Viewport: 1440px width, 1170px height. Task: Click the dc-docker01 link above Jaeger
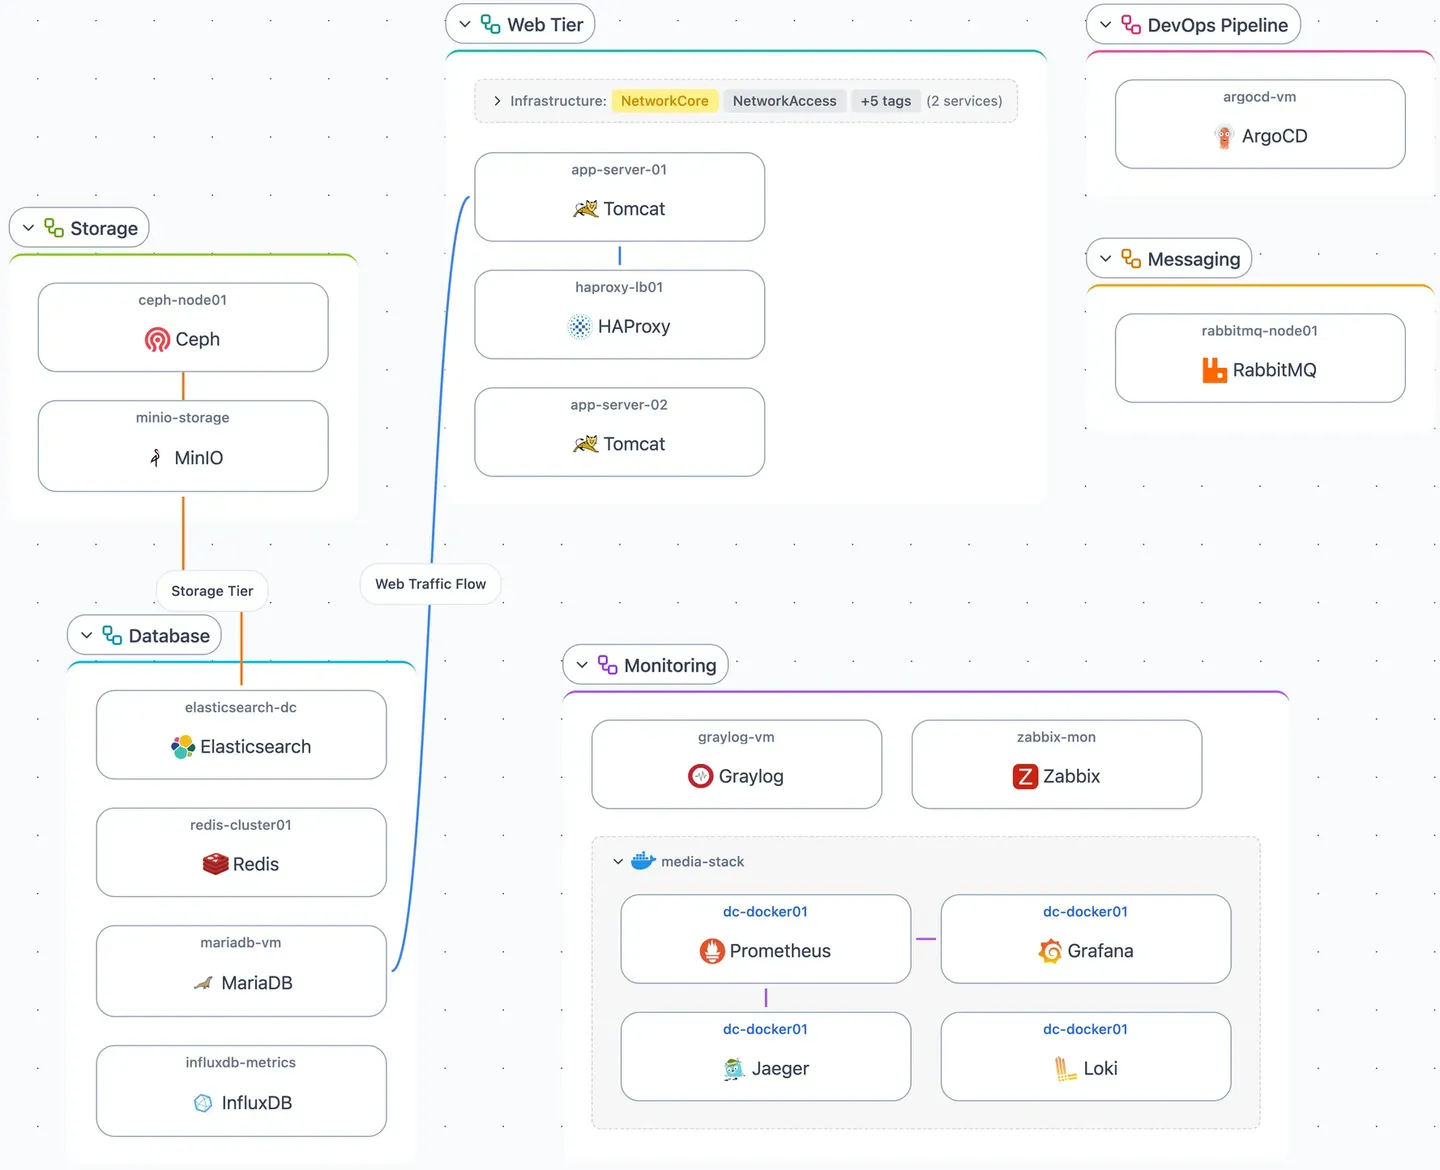click(x=766, y=1029)
